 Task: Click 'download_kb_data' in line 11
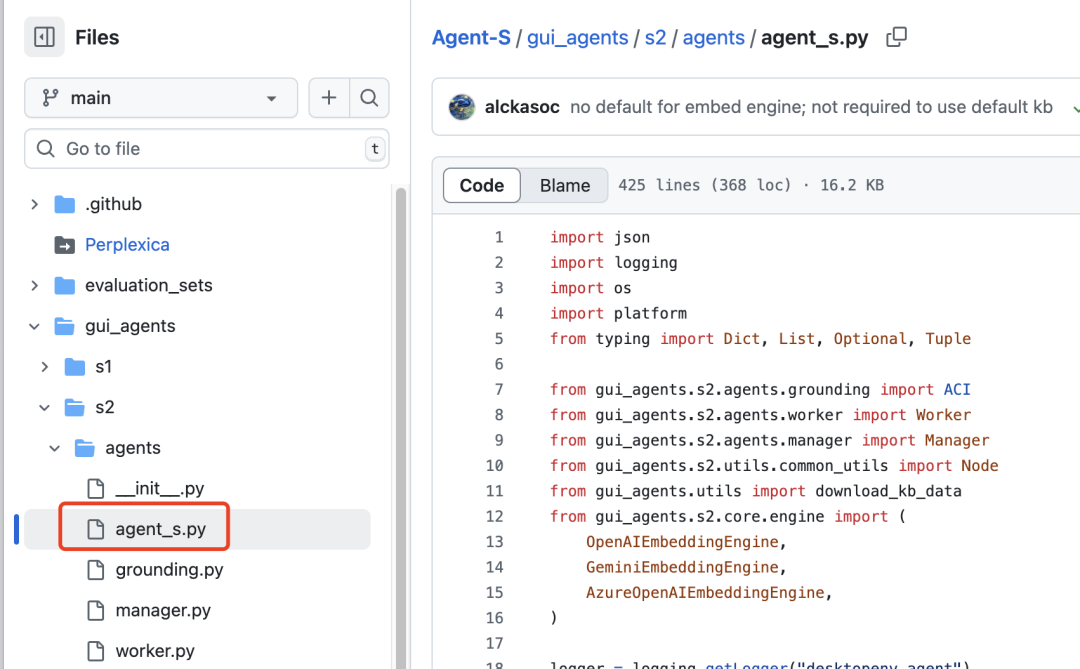888,491
